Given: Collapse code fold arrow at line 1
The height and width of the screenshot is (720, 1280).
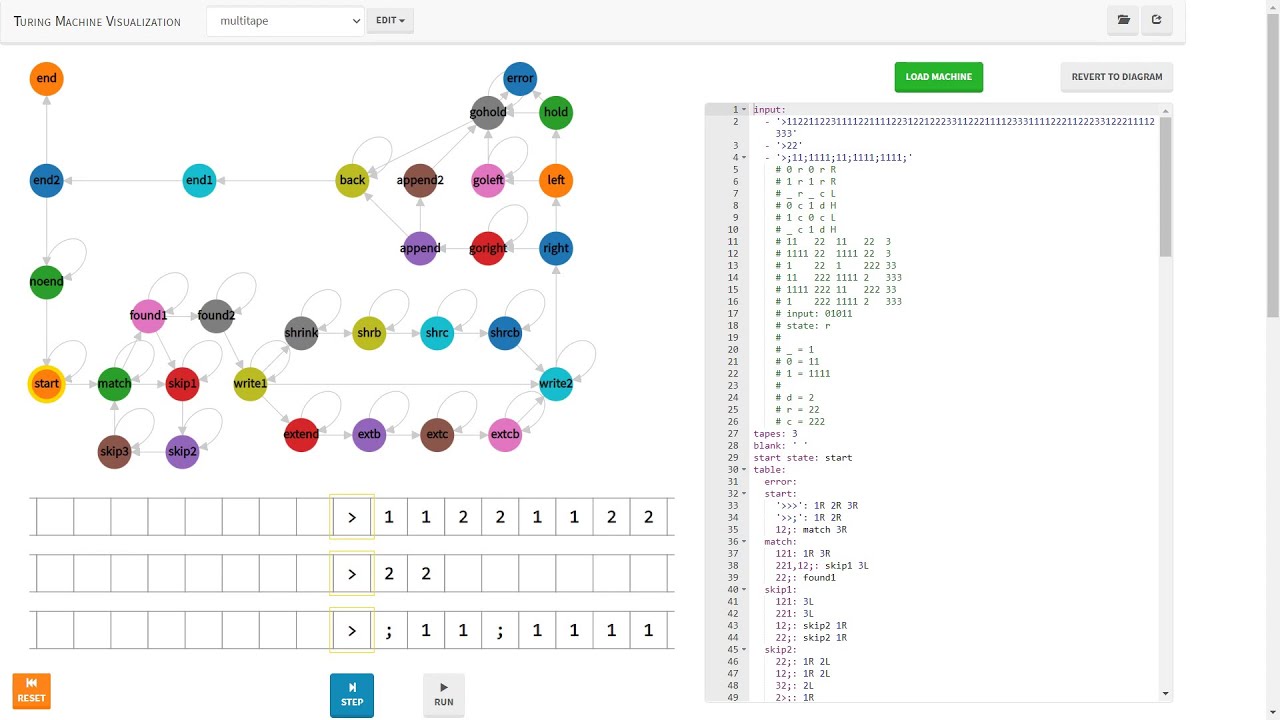Looking at the screenshot, I should tap(744, 110).
